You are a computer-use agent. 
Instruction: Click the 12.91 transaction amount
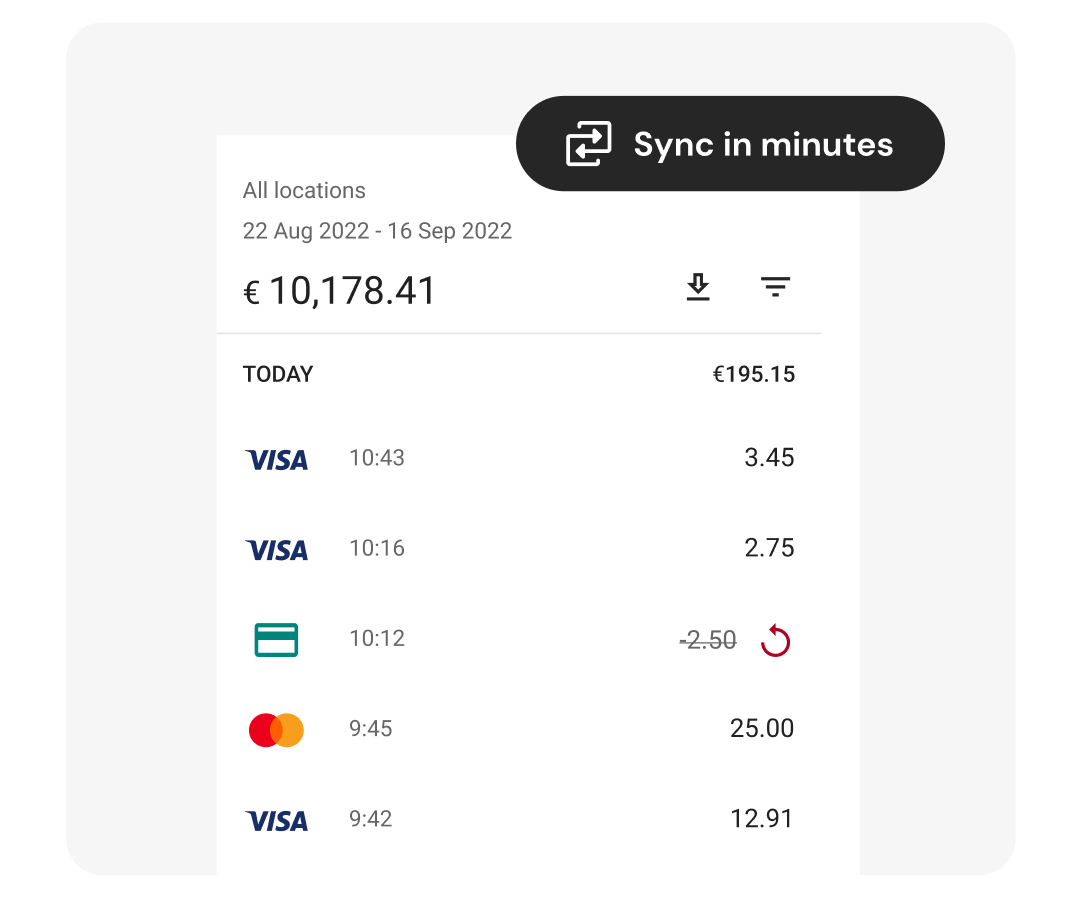(x=762, y=819)
